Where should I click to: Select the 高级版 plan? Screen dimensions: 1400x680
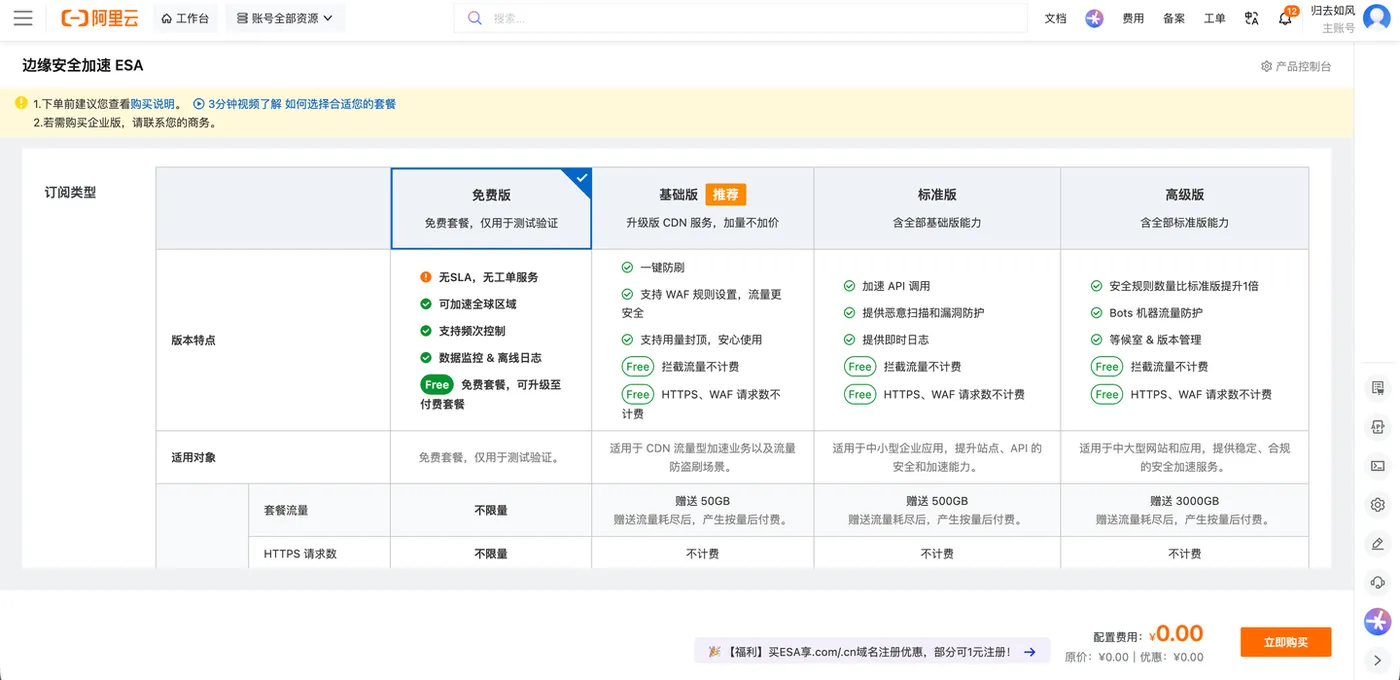click(x=1184, y=208)
